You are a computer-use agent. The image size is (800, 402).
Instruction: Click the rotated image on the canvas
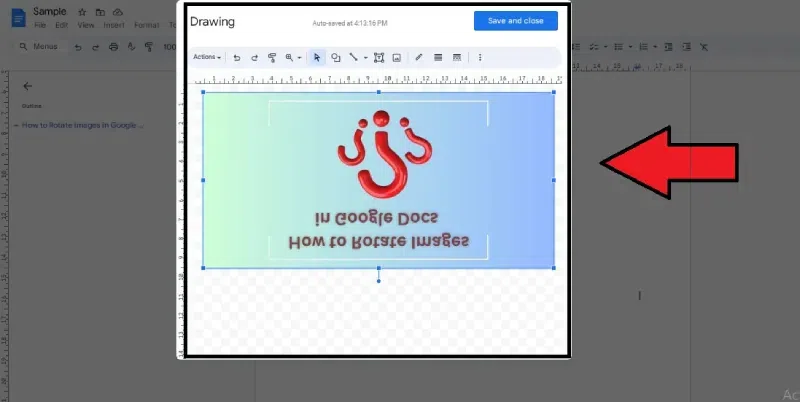pos(379,180)
